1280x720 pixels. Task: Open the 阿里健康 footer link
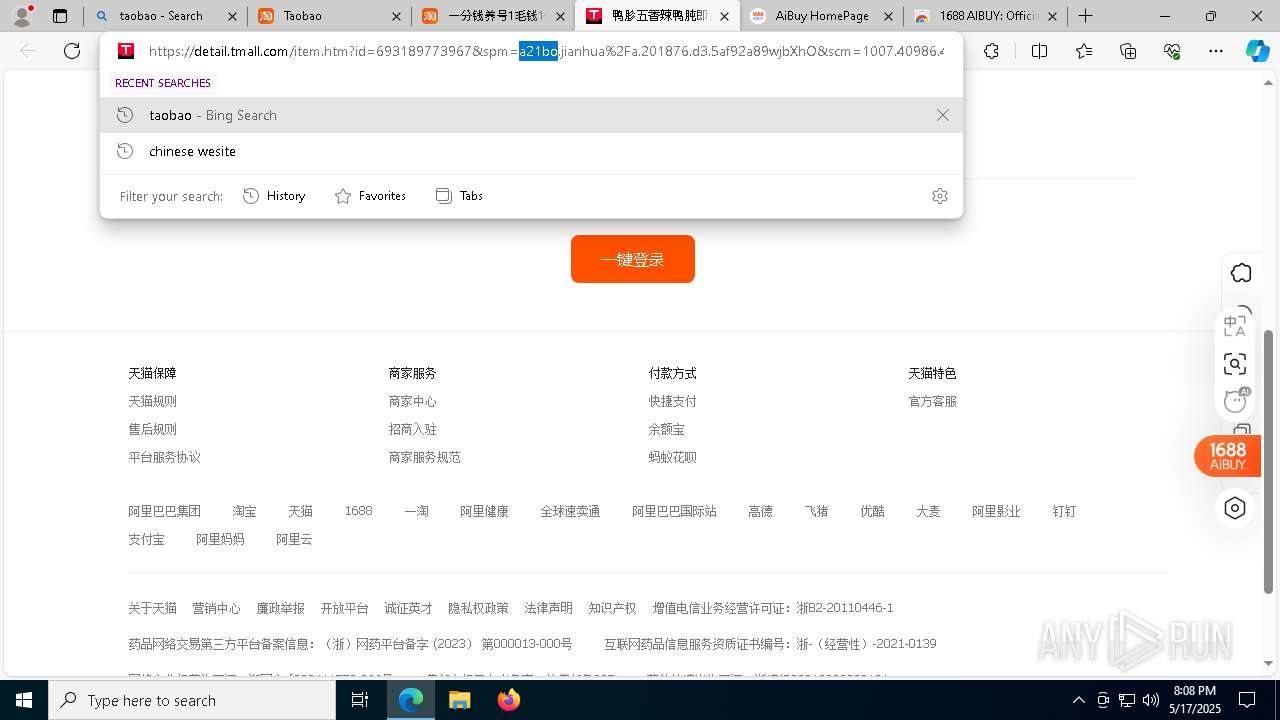coord(484,511)
